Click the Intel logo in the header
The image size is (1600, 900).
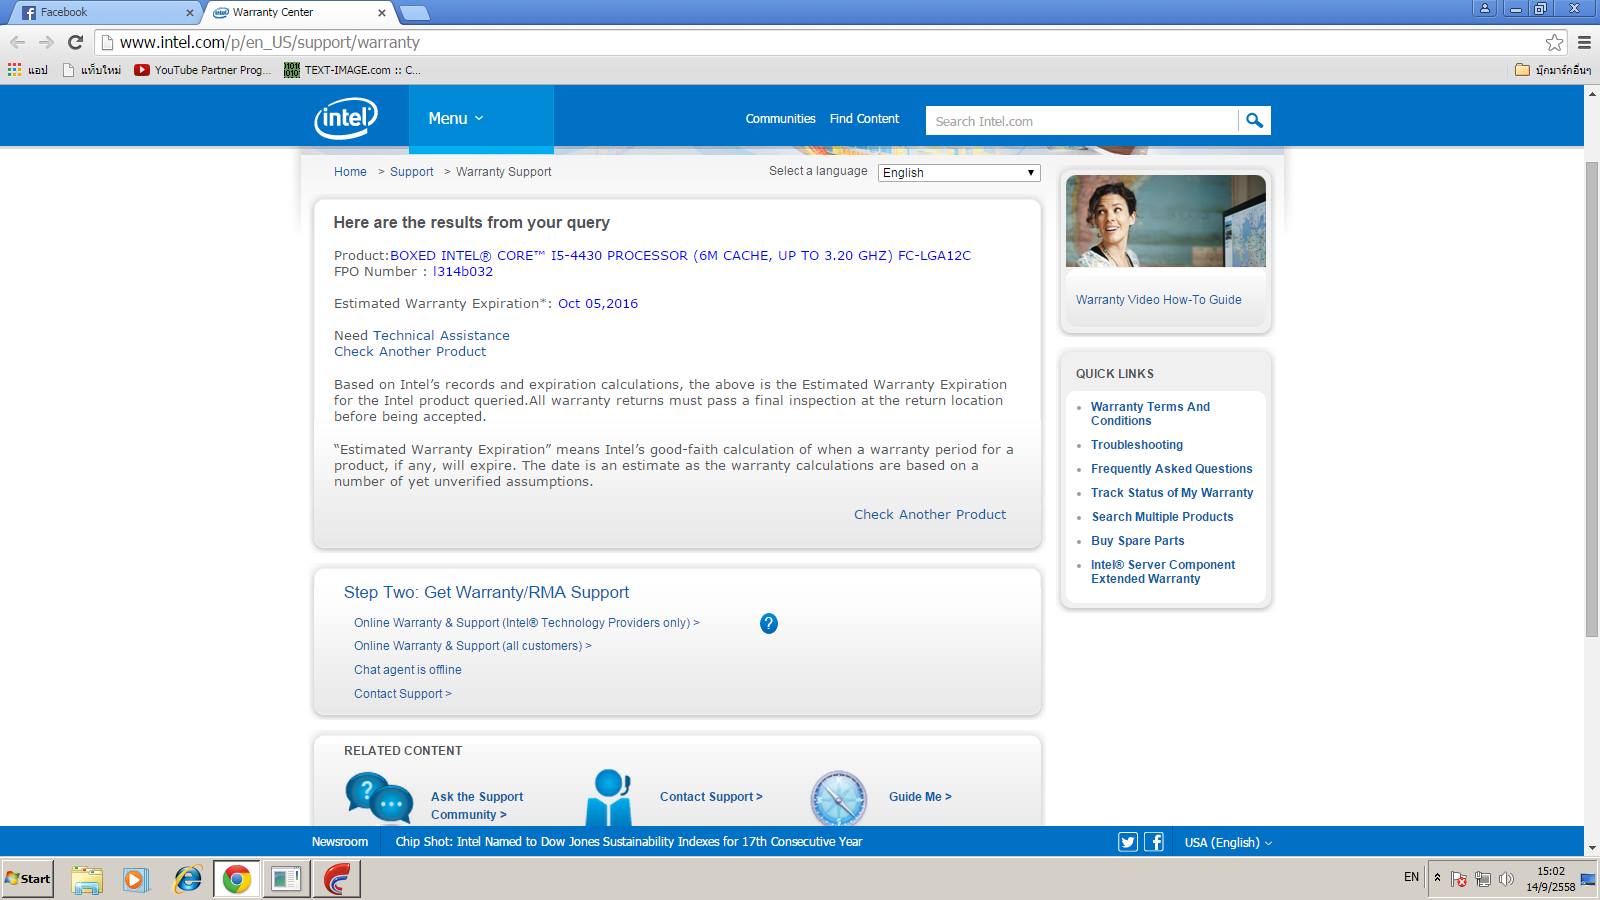pos(346,119)
